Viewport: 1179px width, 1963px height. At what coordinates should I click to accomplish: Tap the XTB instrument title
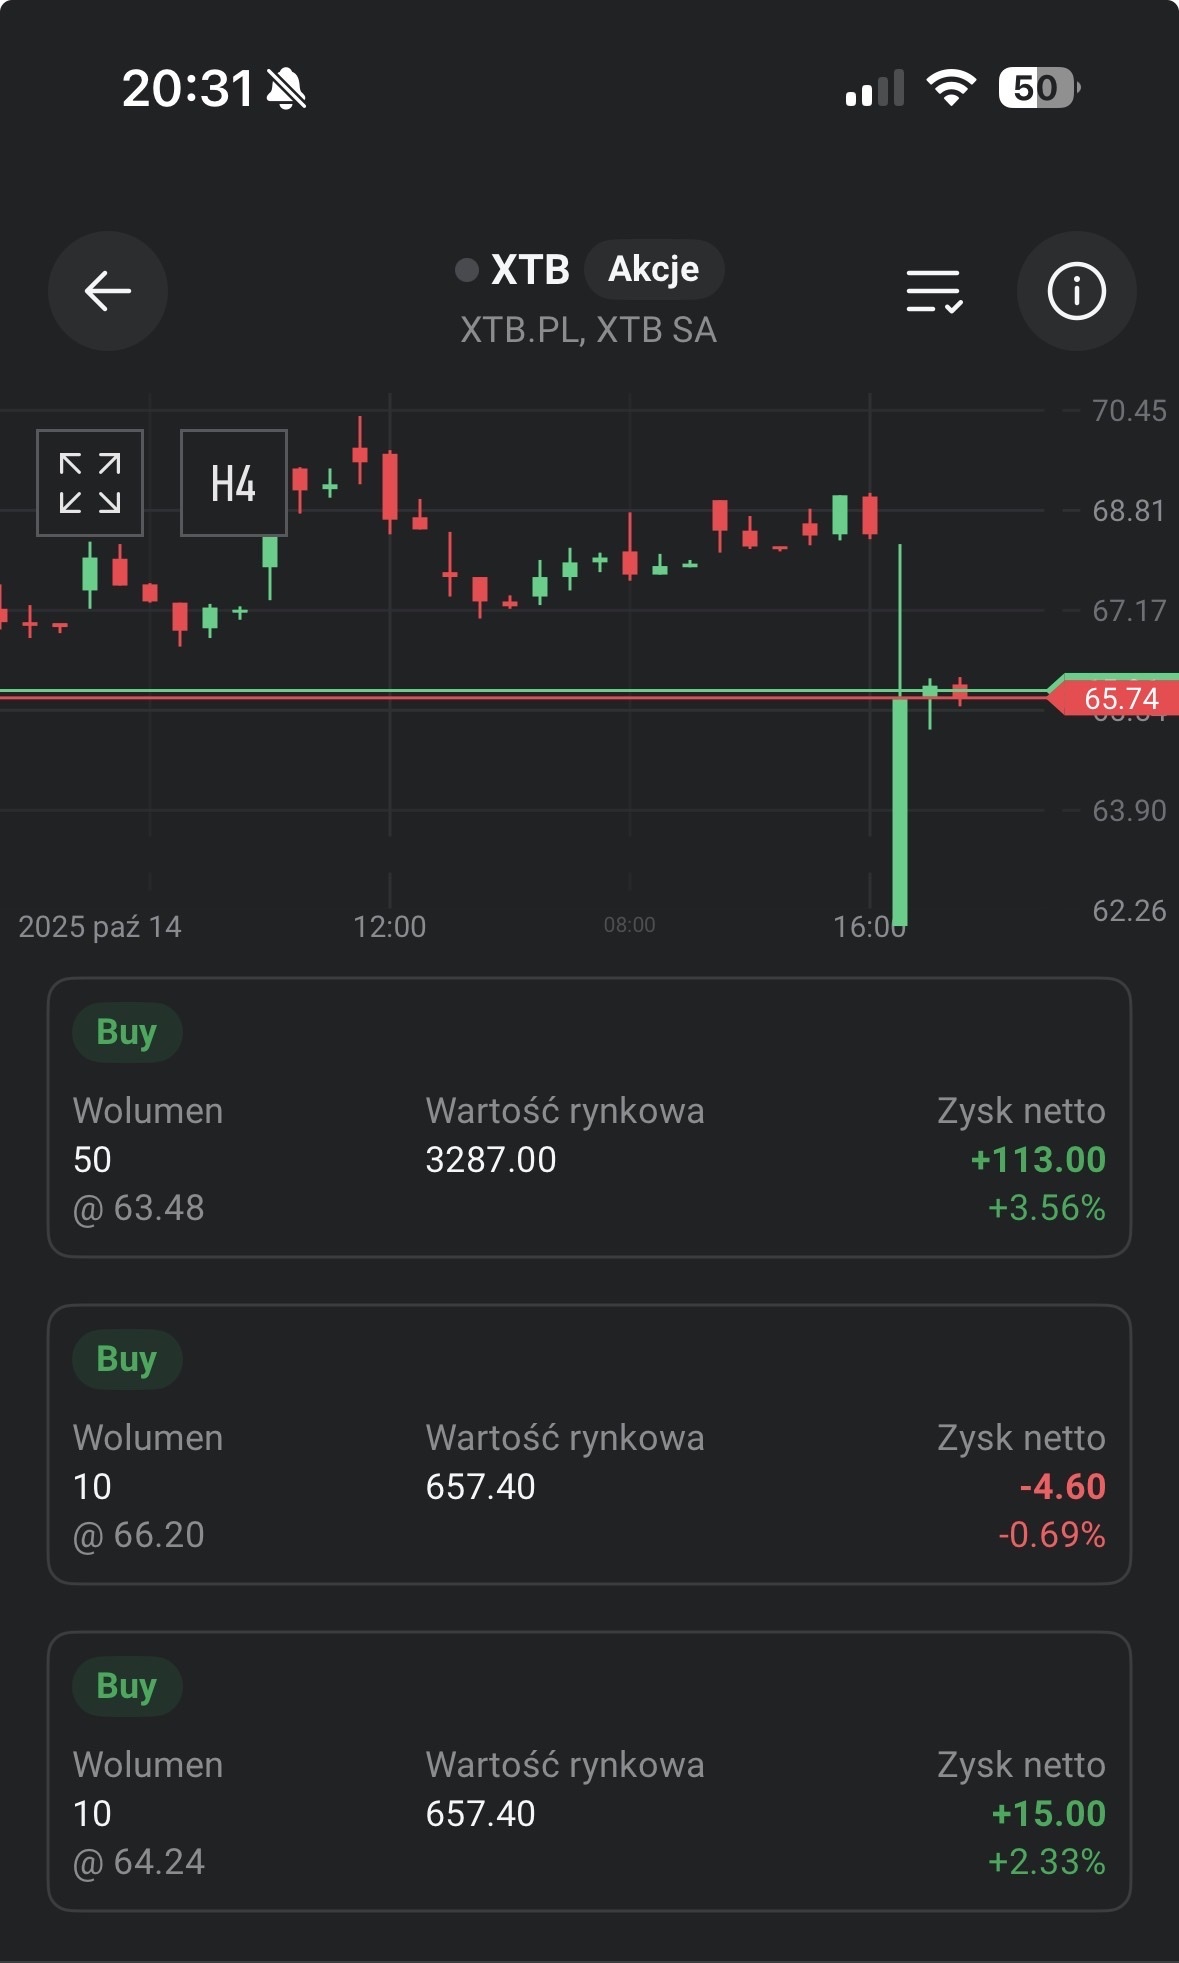tap(529, 270)
